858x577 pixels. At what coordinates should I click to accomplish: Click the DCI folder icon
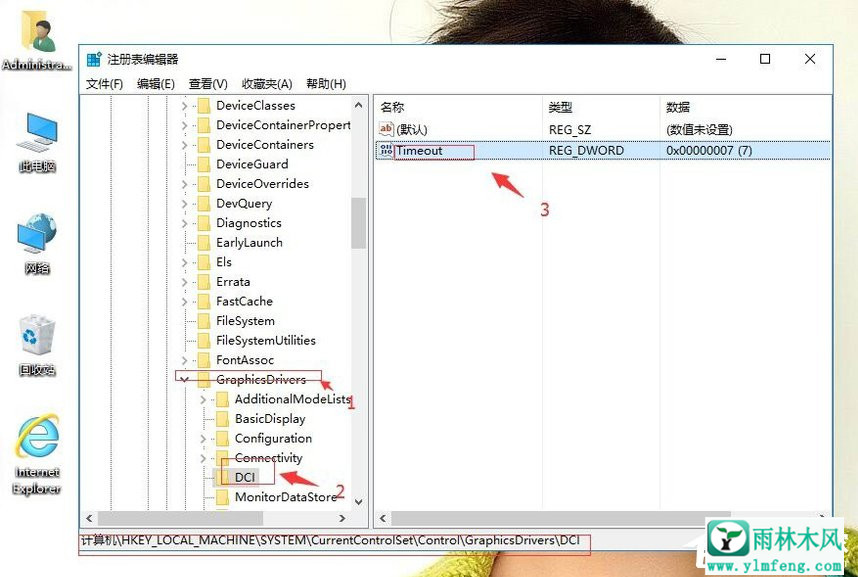(222, 477)
